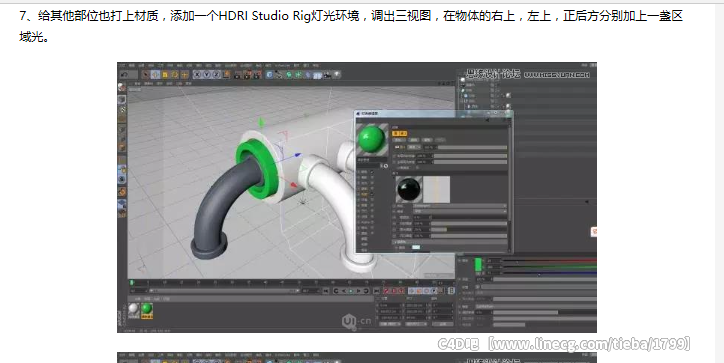Image resolution: width=724 pixels, height=363 pixels.
Task: Select the orange layer tab in material editor
Action: coord(396,133)
